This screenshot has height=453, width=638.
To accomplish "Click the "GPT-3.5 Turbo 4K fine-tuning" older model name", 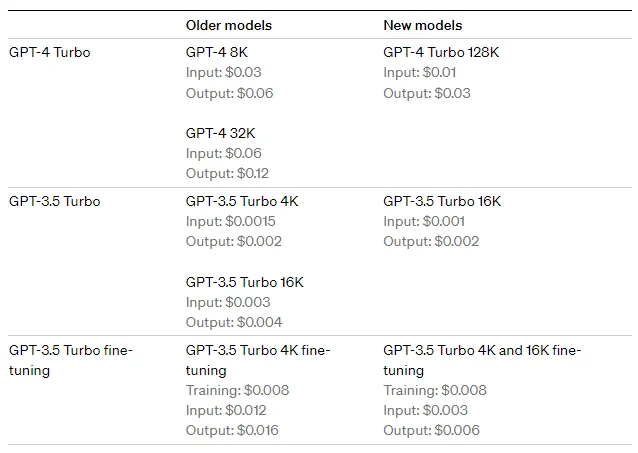I will pos(258,360).
